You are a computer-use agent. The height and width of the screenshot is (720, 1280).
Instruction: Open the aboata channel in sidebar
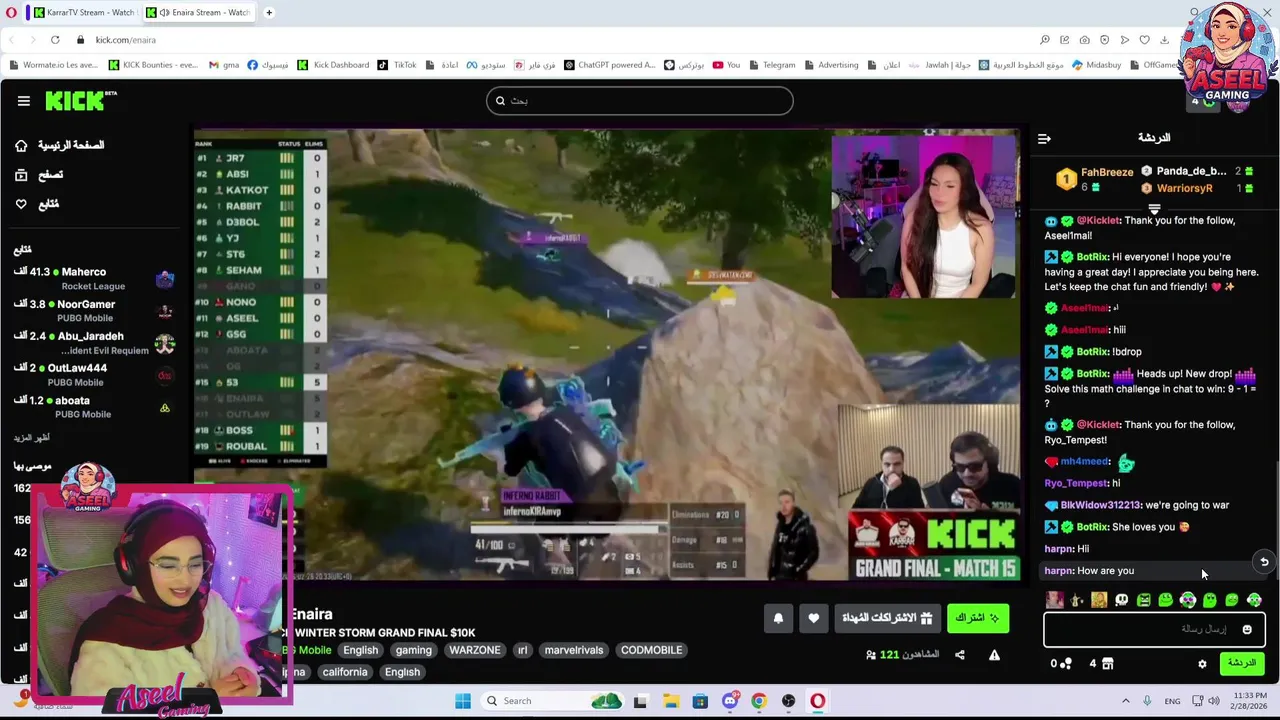pyautogui.click(x=95, y=407)
